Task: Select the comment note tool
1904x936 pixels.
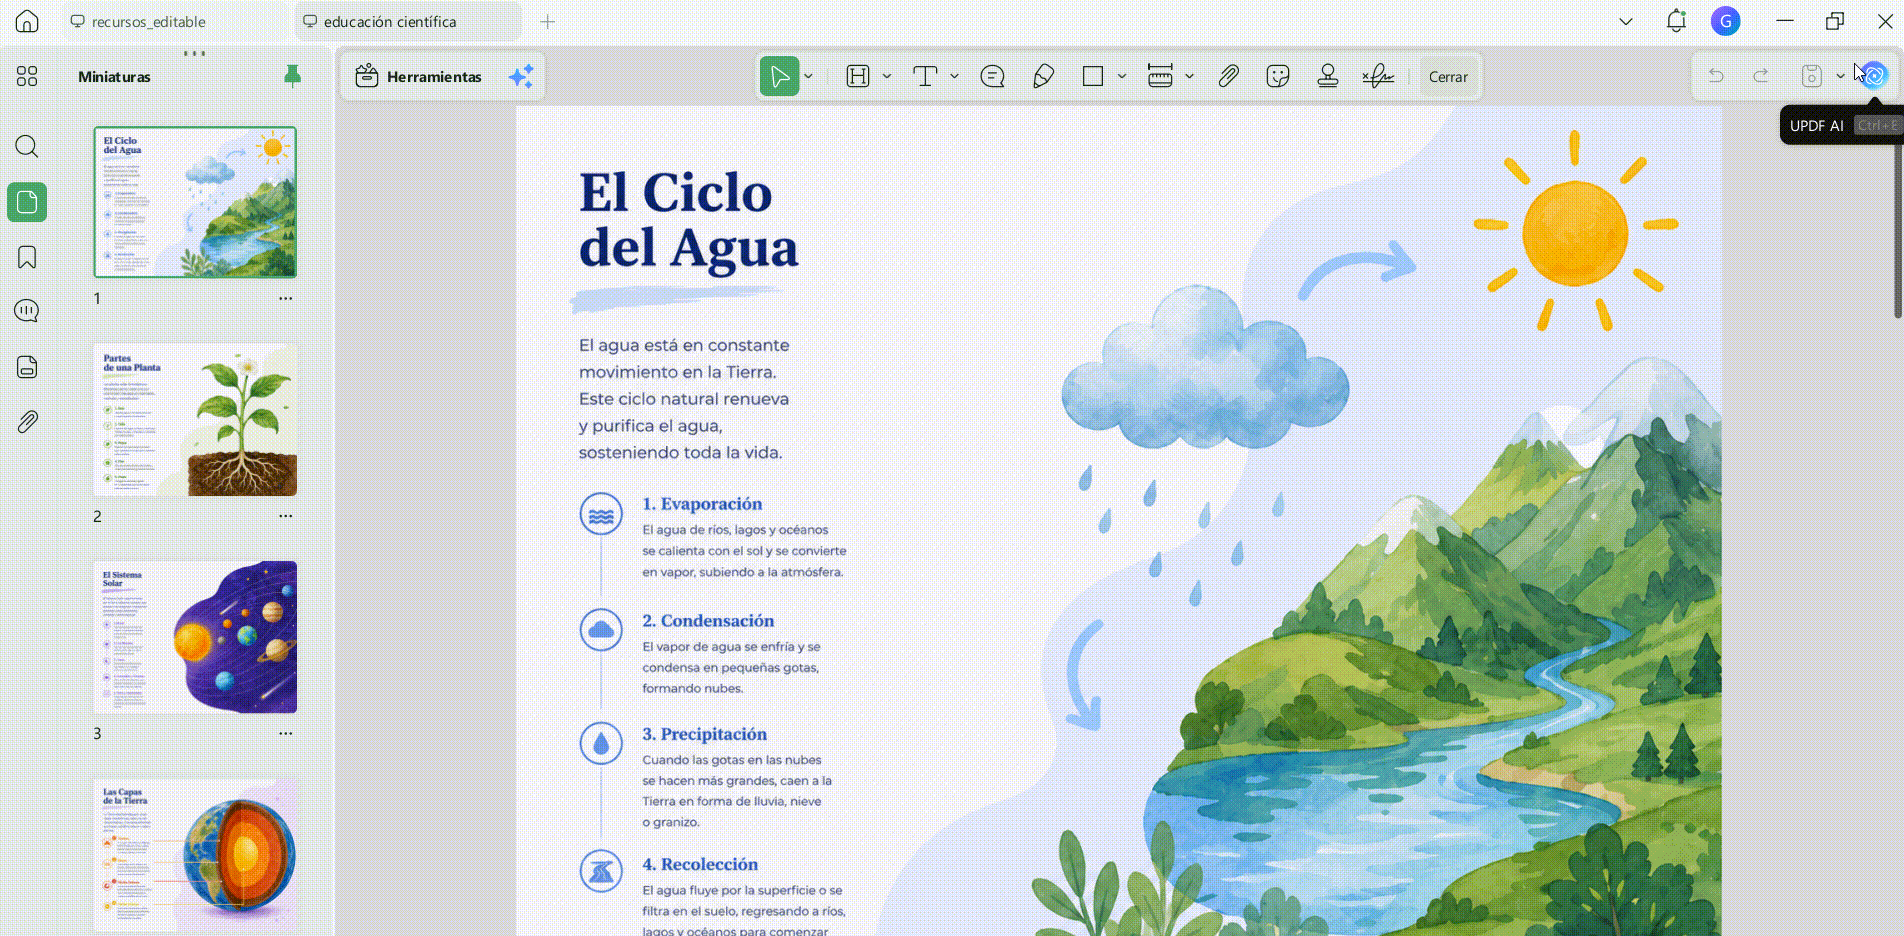Action: [x=992, y=76]
